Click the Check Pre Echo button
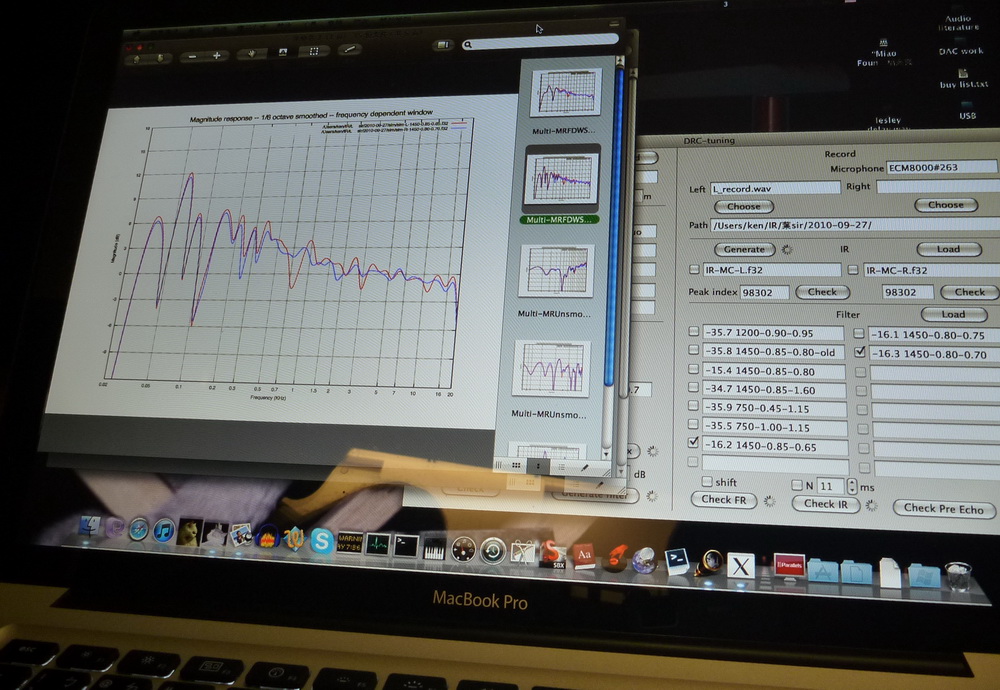 943,508
